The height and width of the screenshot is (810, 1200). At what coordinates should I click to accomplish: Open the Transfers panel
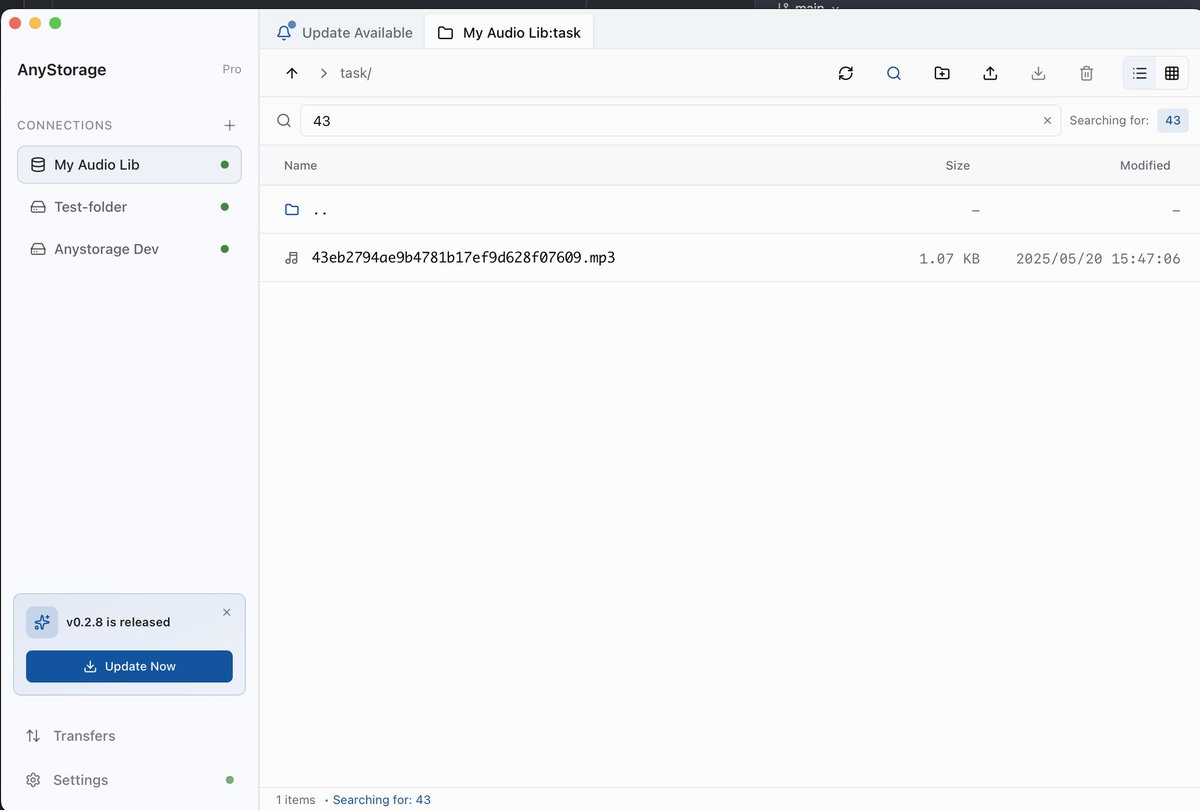coord(129,736)
